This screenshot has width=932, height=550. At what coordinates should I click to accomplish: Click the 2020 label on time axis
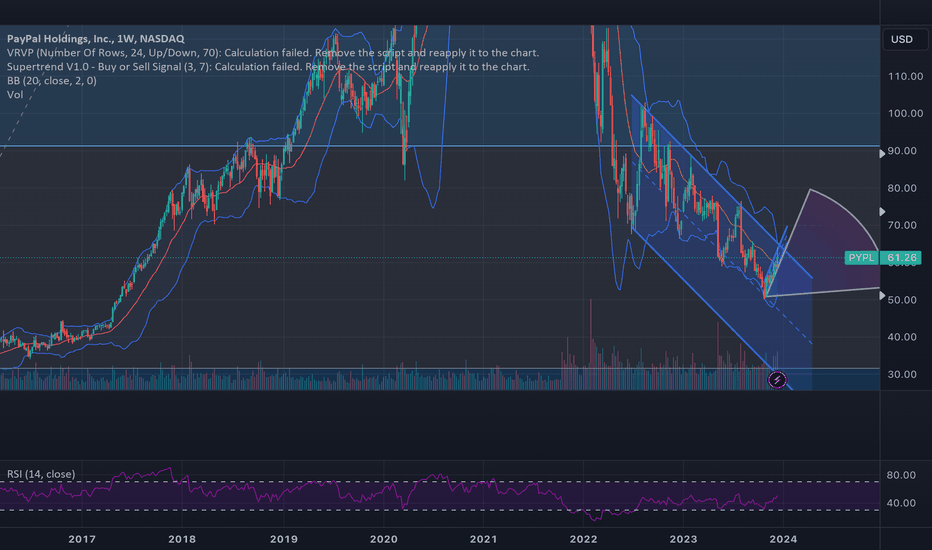(383, 539)
